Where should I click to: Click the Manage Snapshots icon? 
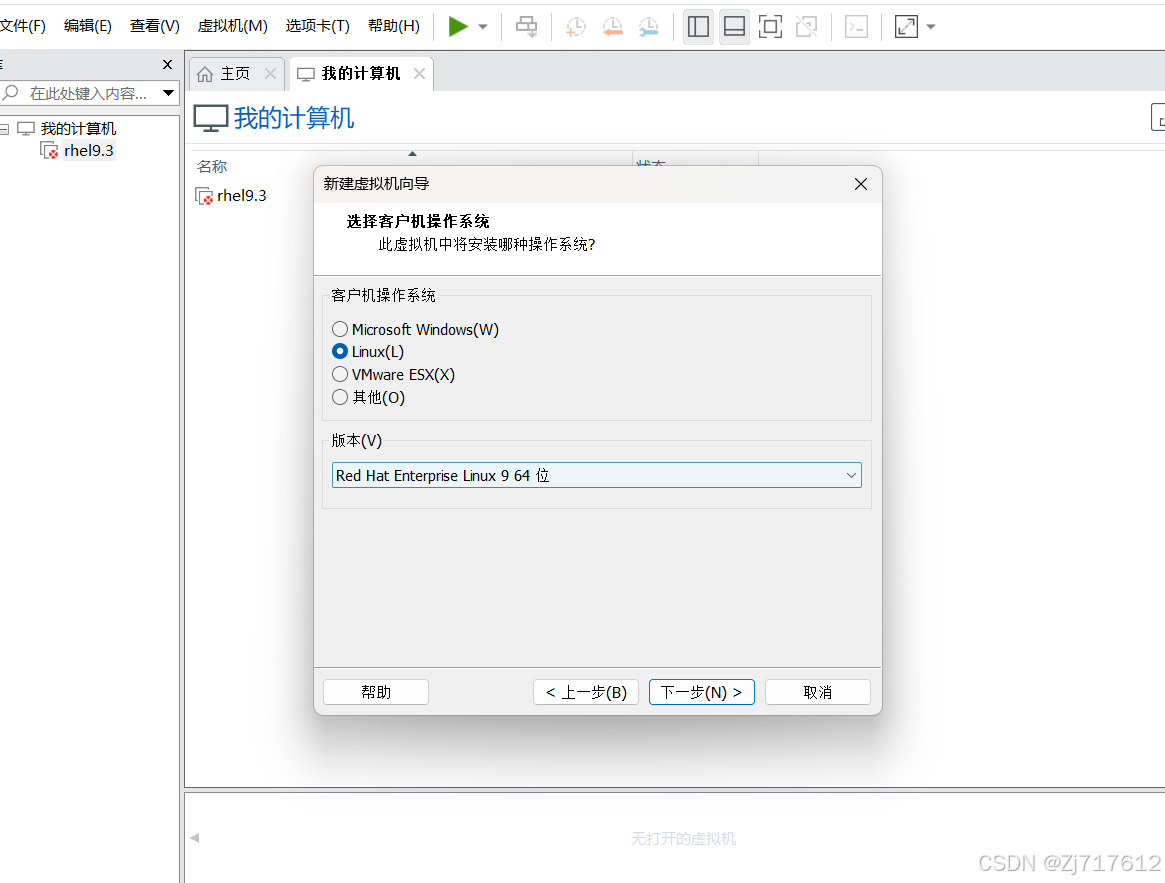(x=649, y=27)
